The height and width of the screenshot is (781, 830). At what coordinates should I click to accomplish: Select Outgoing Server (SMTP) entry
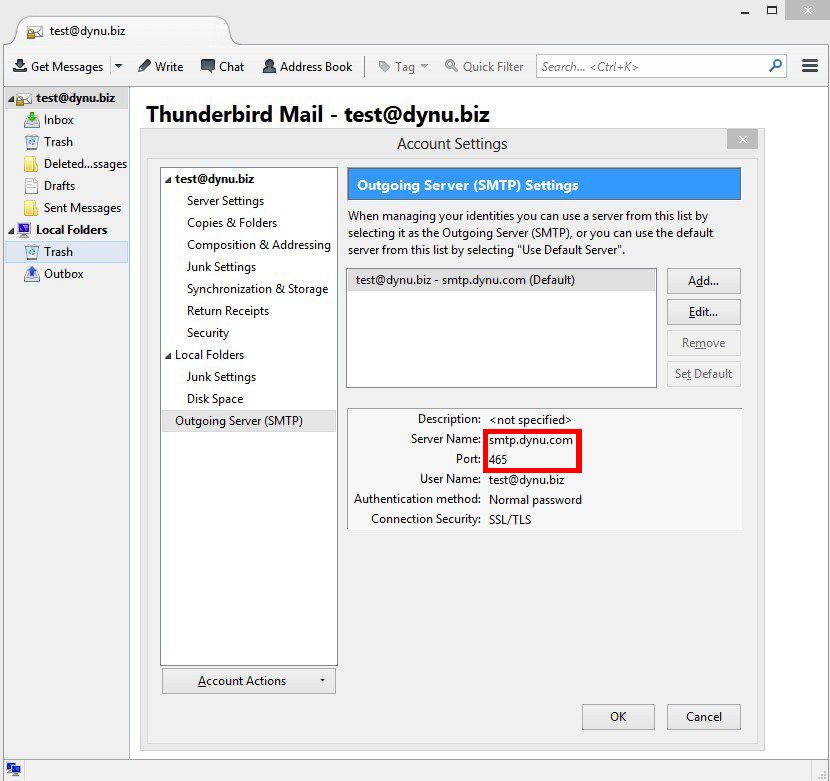coord(249,421)
